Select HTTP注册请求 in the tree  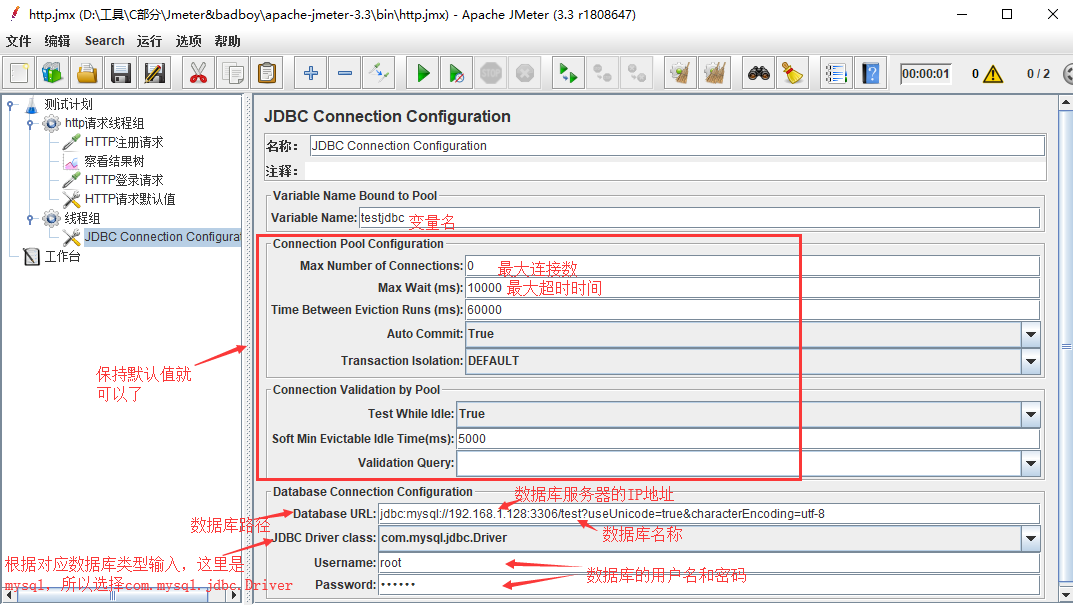tap(124, 142)
